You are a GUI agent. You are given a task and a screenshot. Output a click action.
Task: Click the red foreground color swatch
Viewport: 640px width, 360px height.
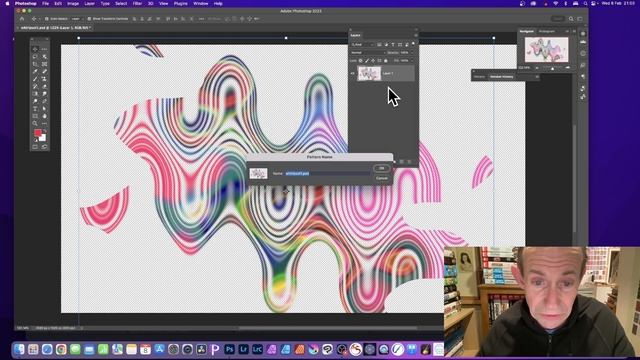tap(38, 132)
